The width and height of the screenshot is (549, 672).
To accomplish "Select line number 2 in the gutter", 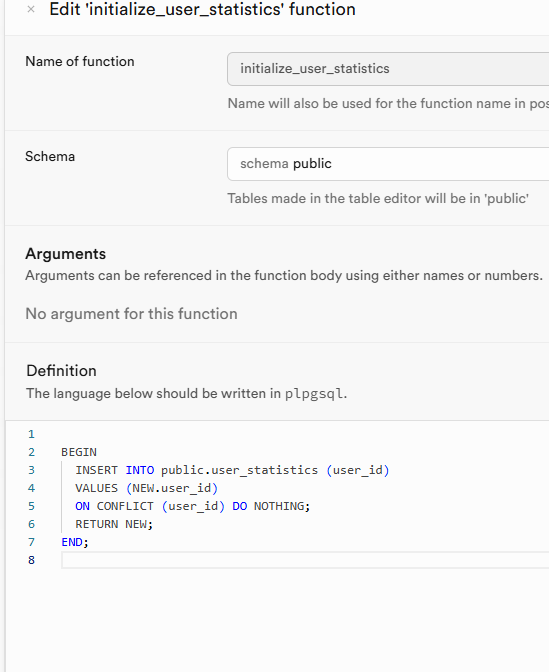I will (31, 452).
